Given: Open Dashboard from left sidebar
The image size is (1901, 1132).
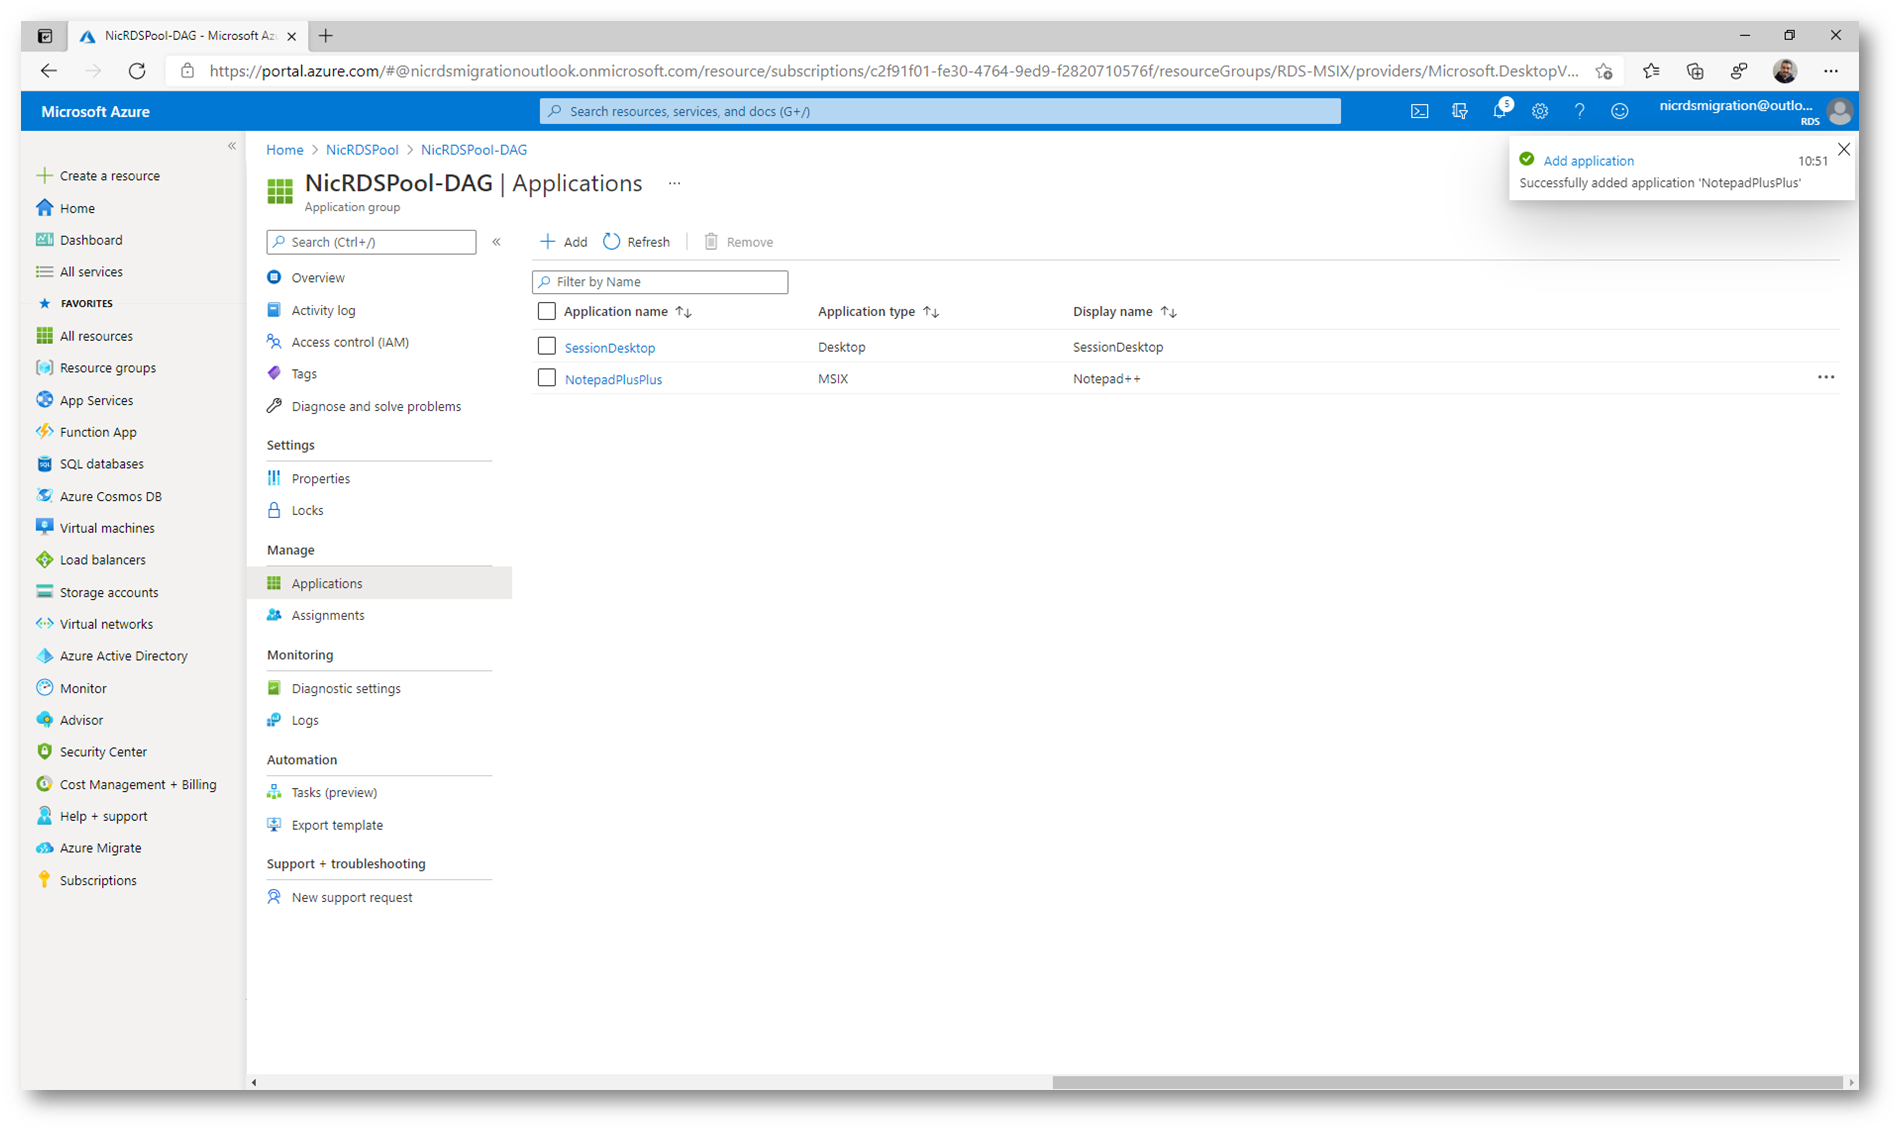Looking at the screenshot, I should [x=91, y=240].
